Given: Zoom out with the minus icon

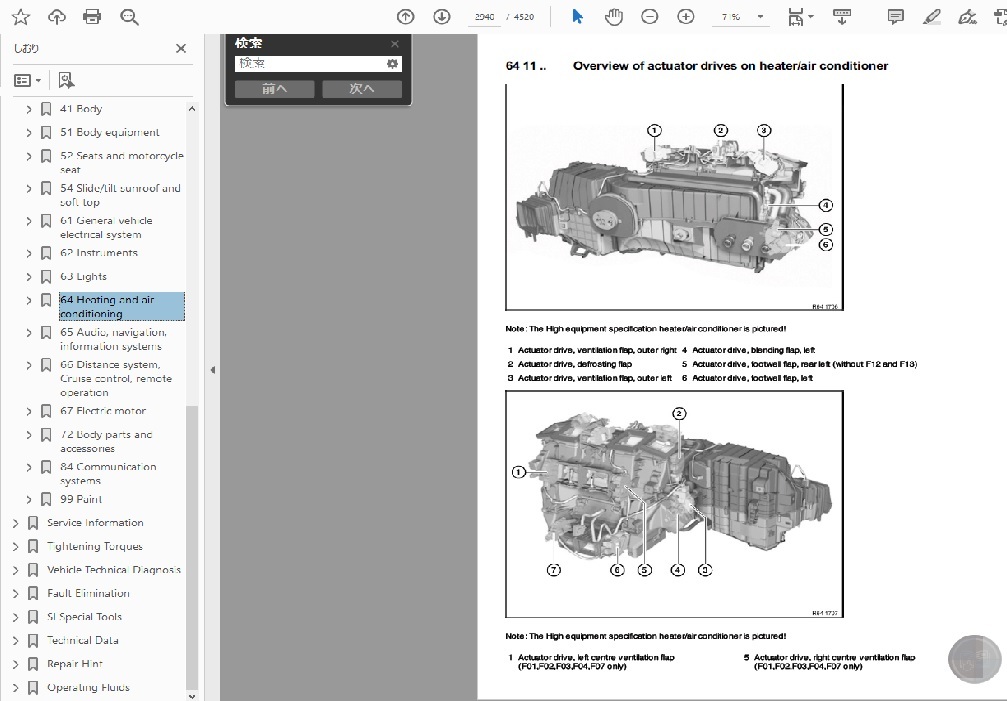Looking at the screenshot, I should 649,17.
